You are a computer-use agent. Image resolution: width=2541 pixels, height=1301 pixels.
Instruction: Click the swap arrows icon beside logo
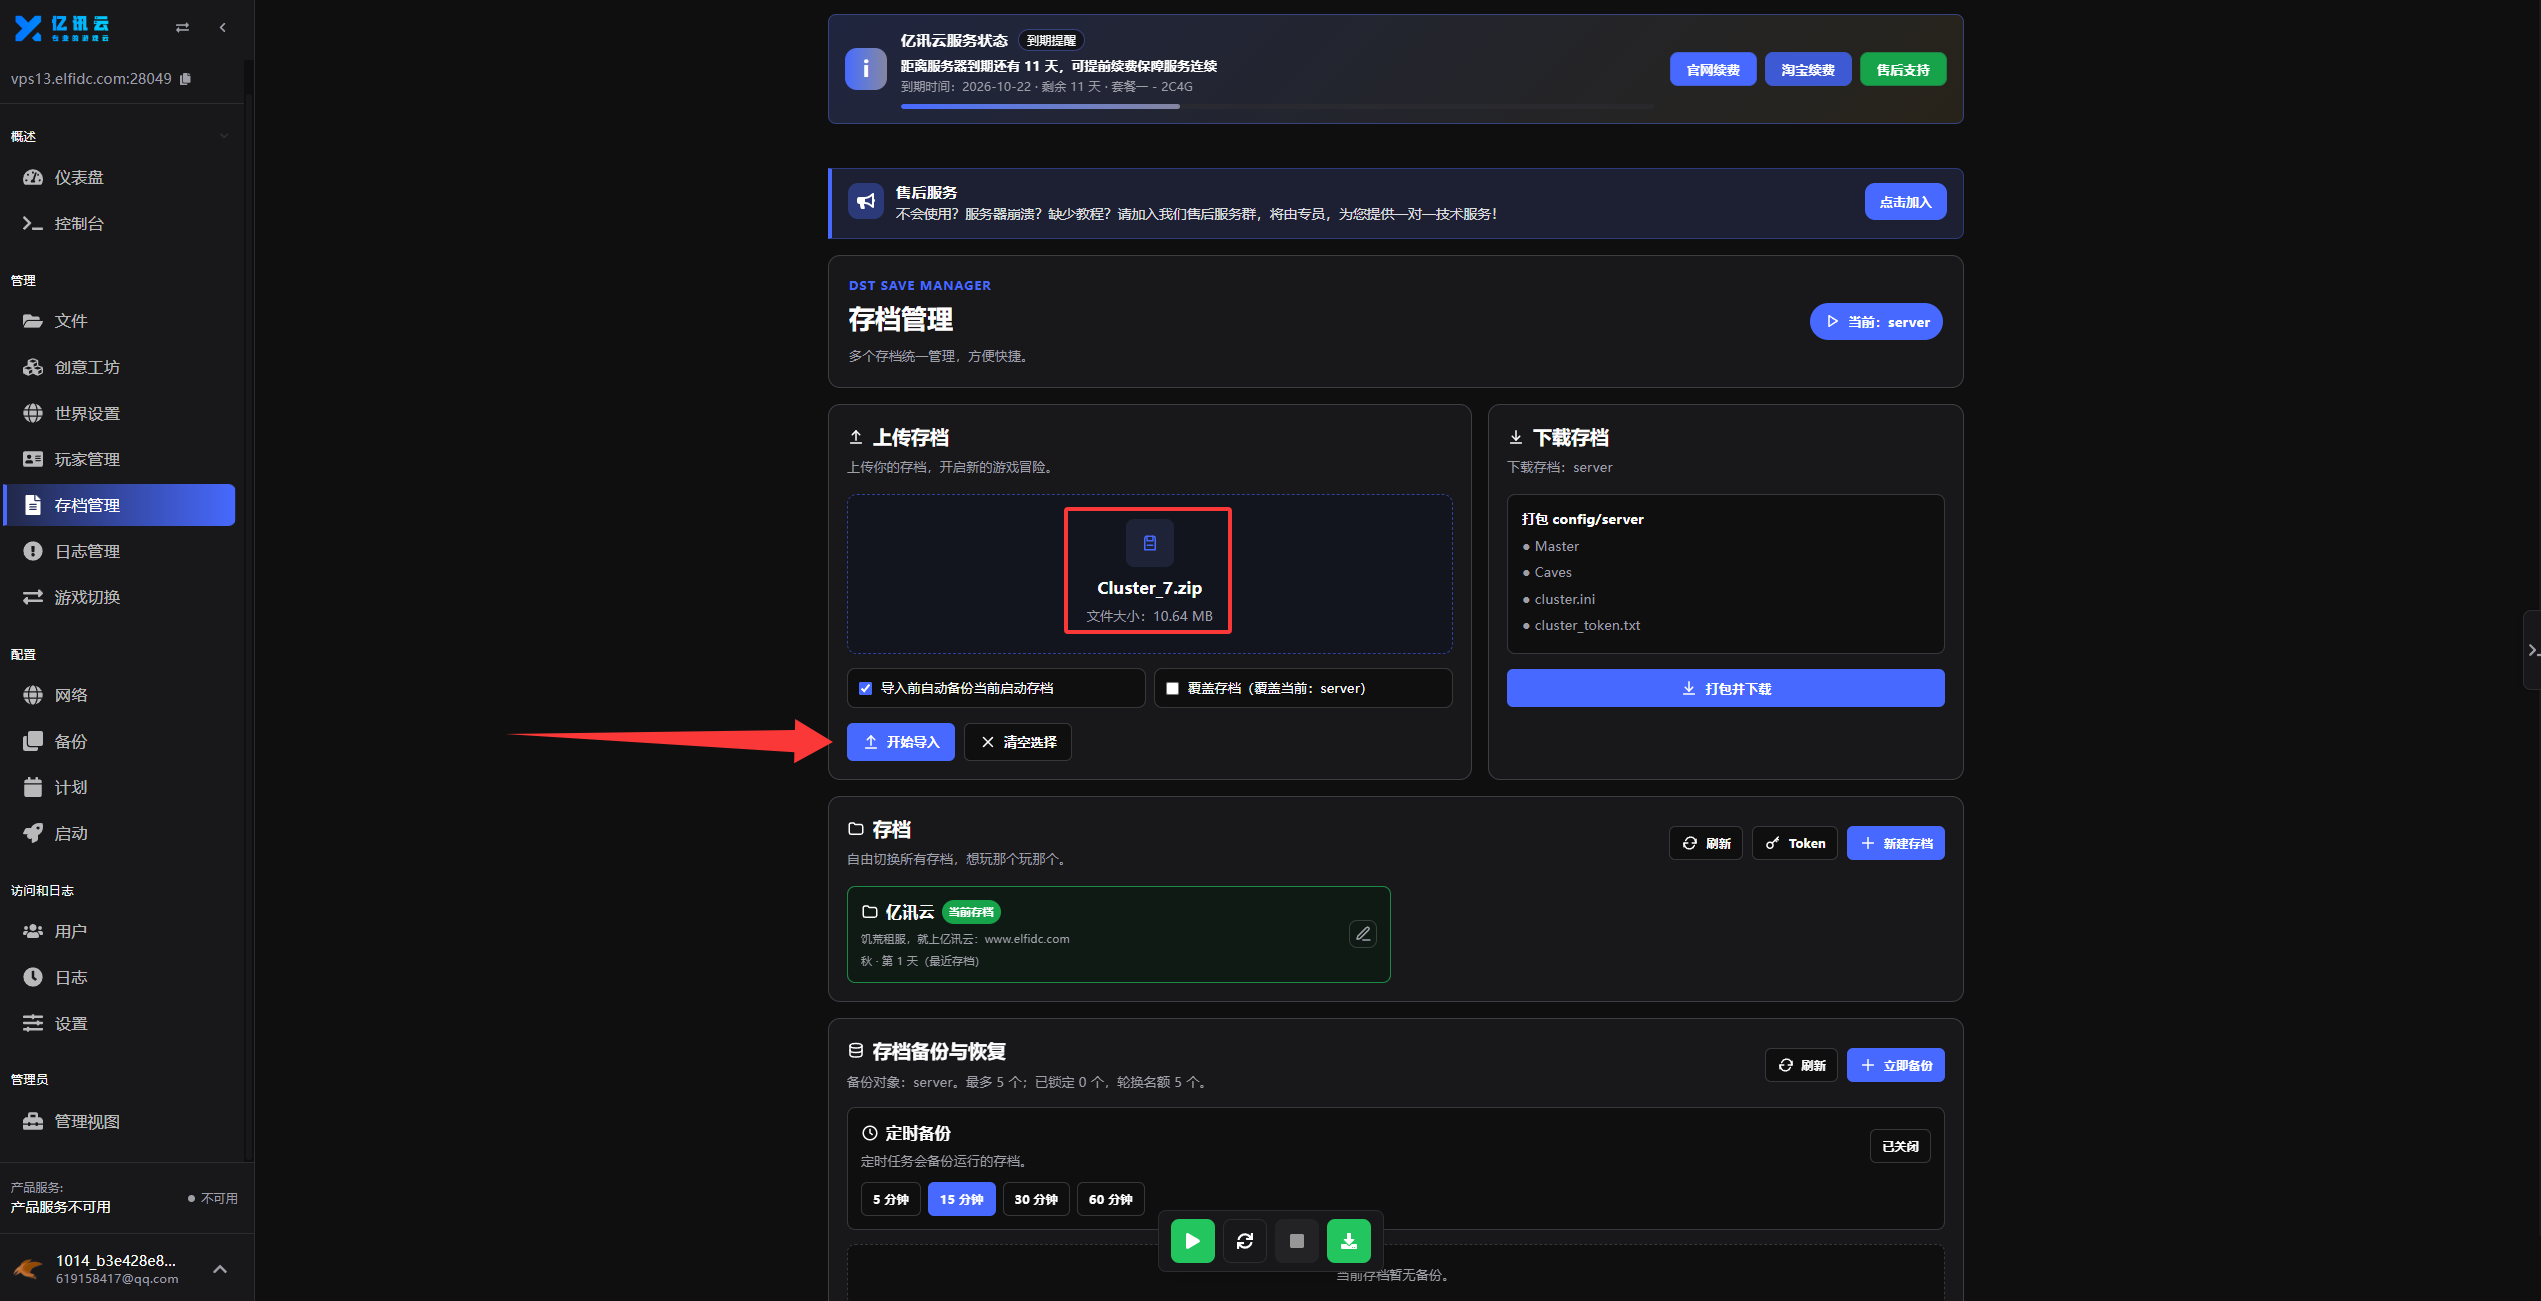182,28
